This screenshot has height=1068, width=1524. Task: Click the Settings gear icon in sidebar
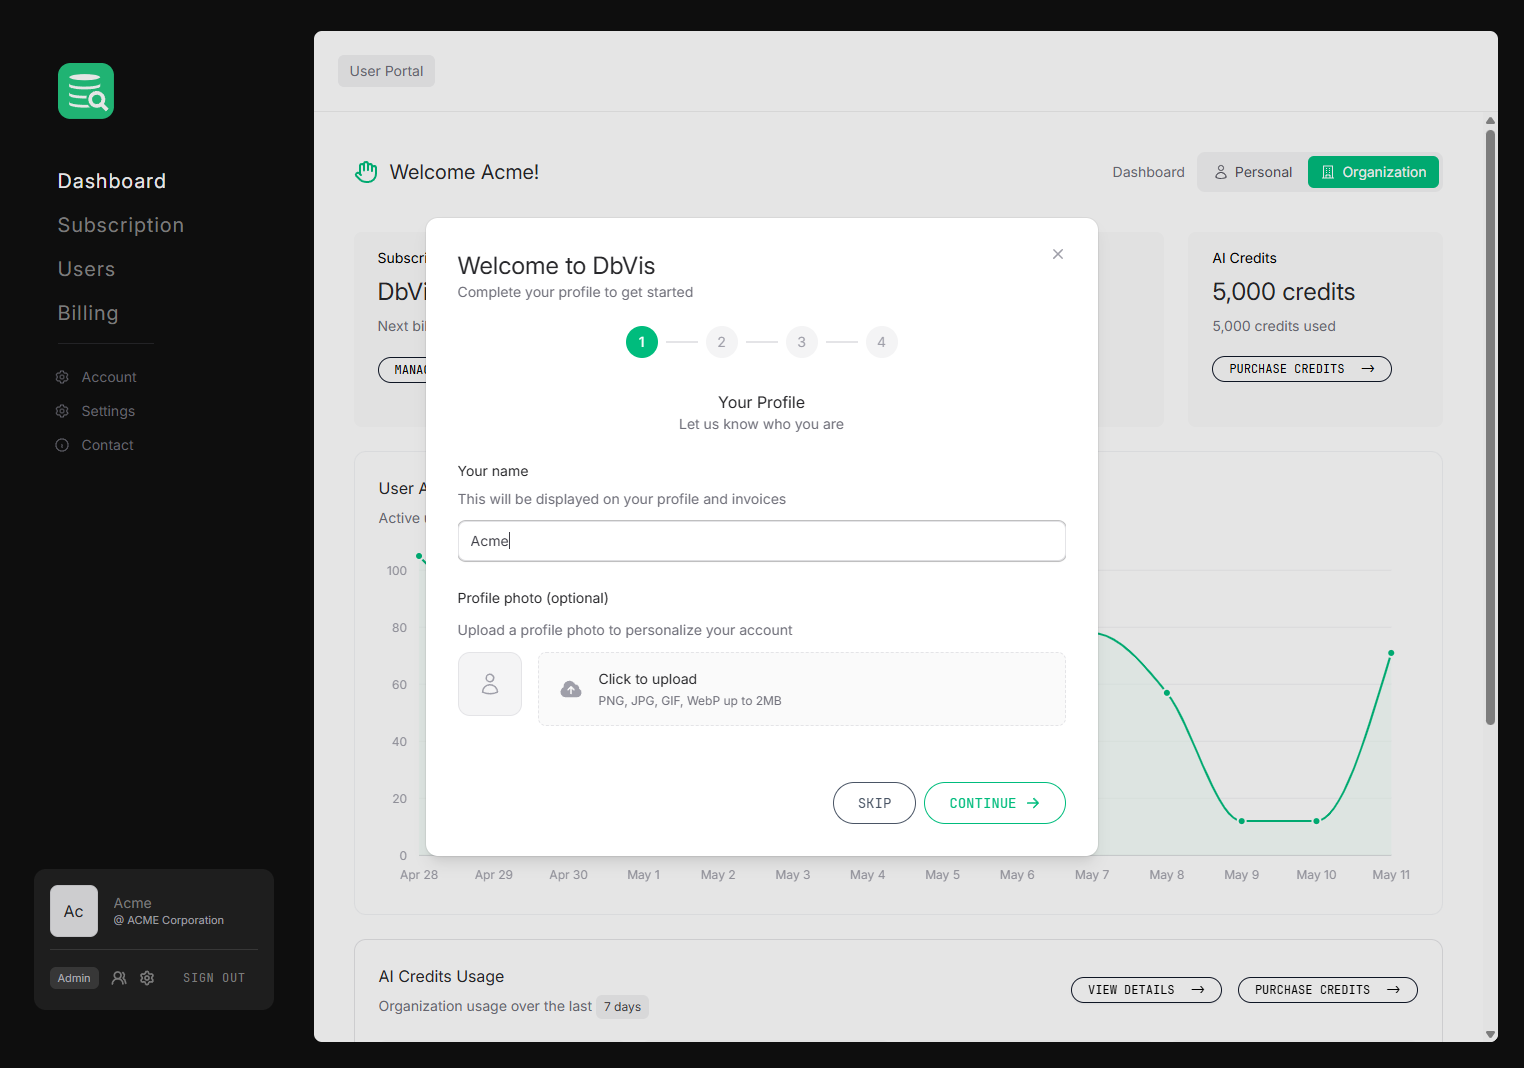point(62,411)
